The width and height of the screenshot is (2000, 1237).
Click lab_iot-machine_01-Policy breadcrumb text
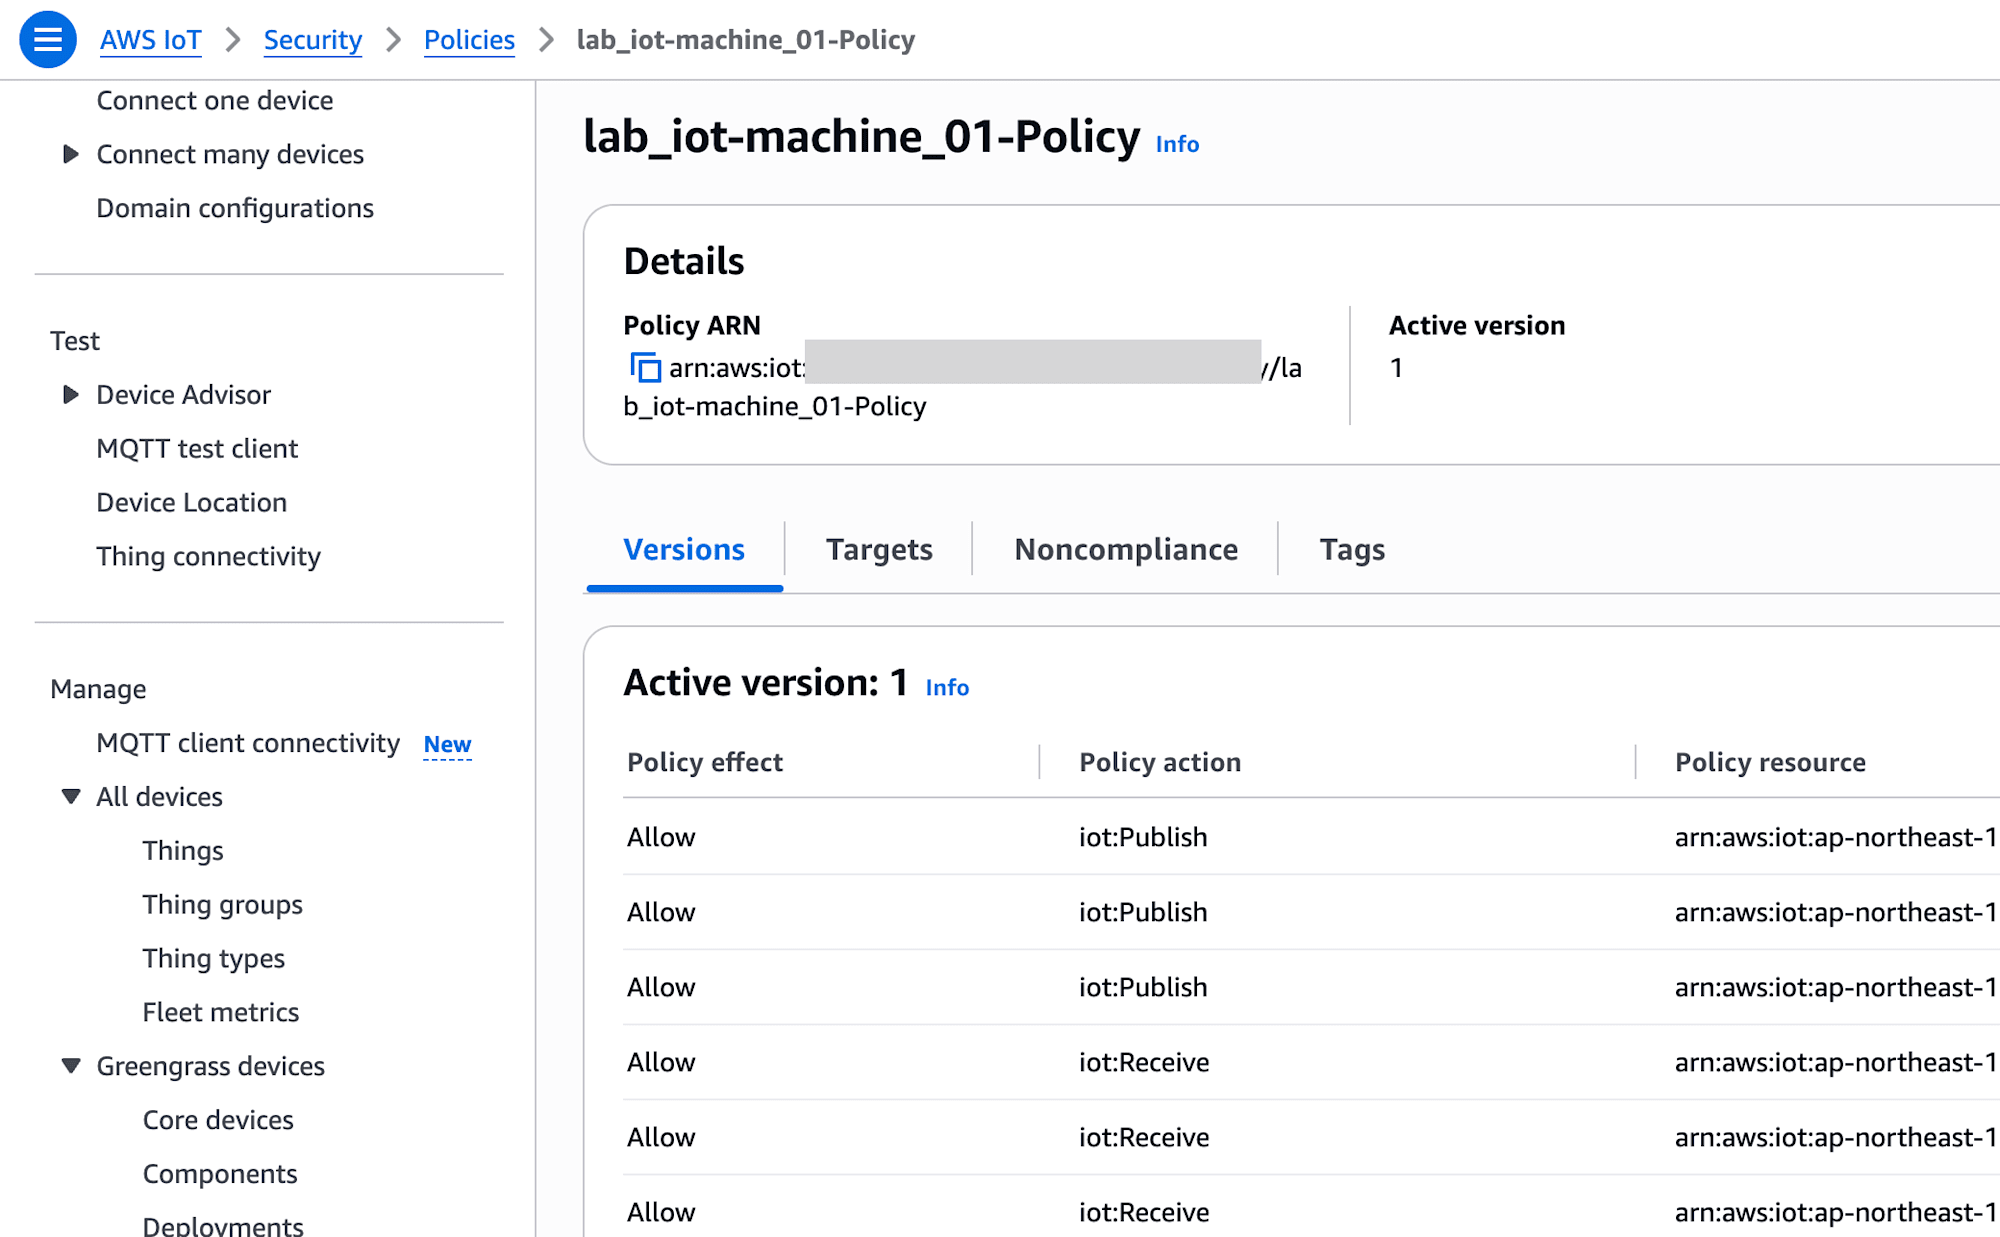(746, 40)
